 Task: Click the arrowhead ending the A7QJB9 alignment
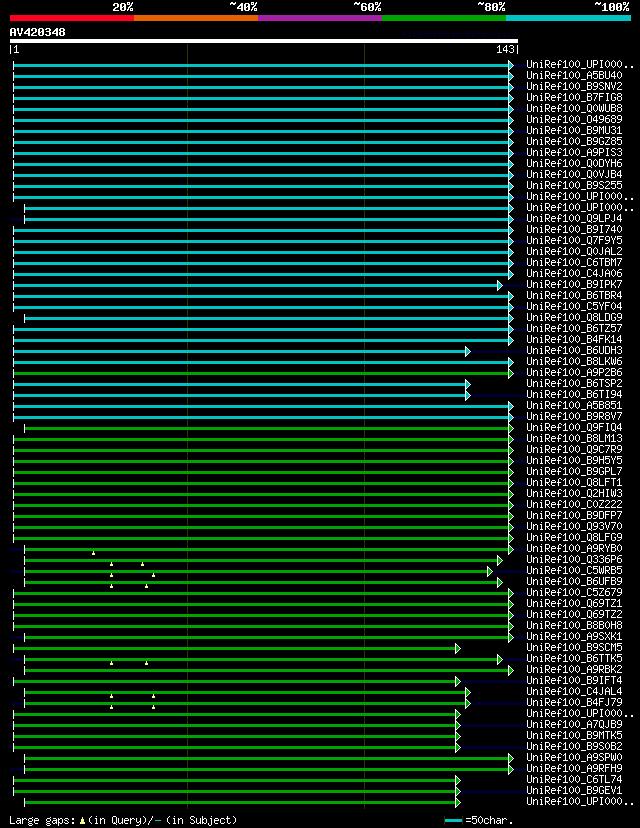(x=458, y=726)
